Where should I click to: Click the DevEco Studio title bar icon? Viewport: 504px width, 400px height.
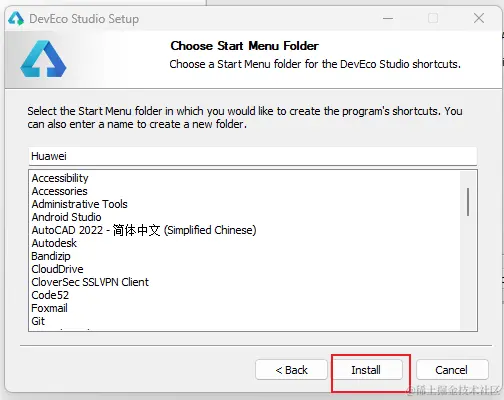click(16, 19)
